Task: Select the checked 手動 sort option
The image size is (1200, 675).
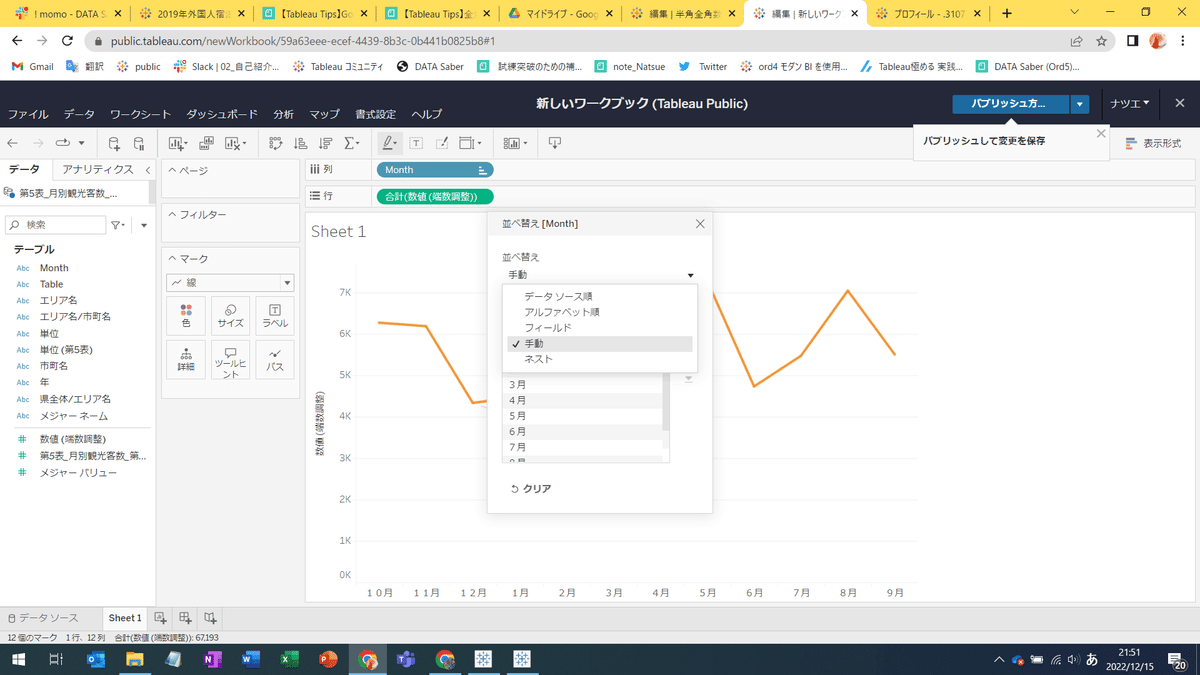Action: [599, 343]
